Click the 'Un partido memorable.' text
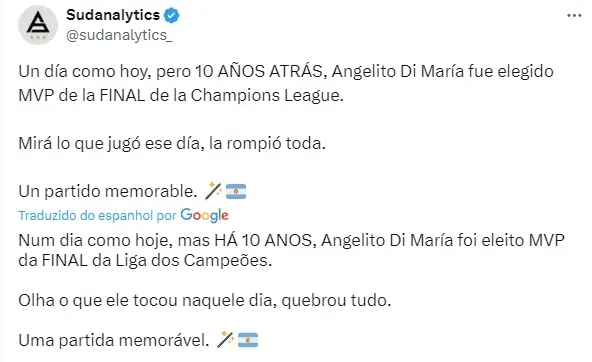The height and width of the screenshot is (362, 592). 108,191
